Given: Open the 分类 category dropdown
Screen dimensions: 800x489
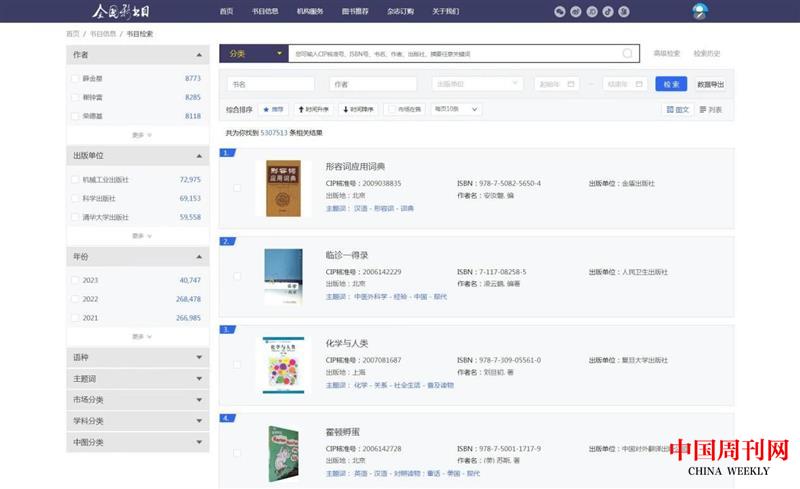Looking at the screenshot, I should (x=253, y=53).
